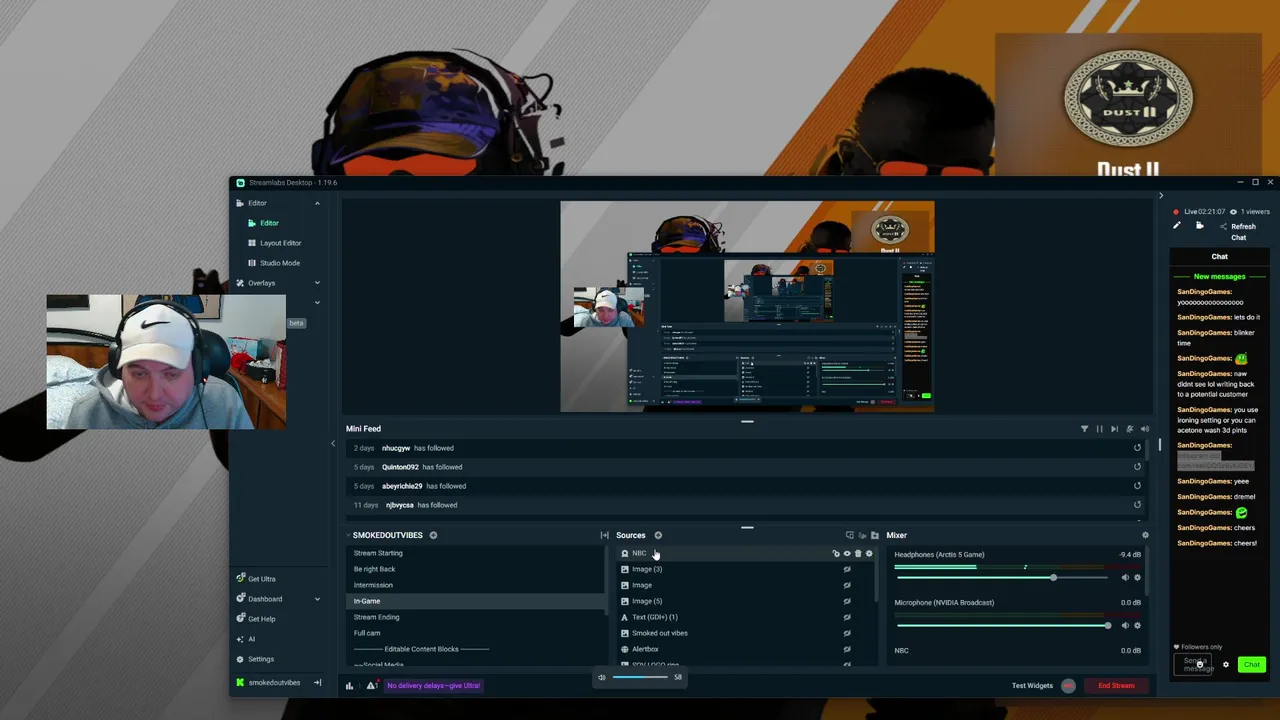
Task: Open AI sidebar item
Action: pyautogui.click(x=251, y=639)
